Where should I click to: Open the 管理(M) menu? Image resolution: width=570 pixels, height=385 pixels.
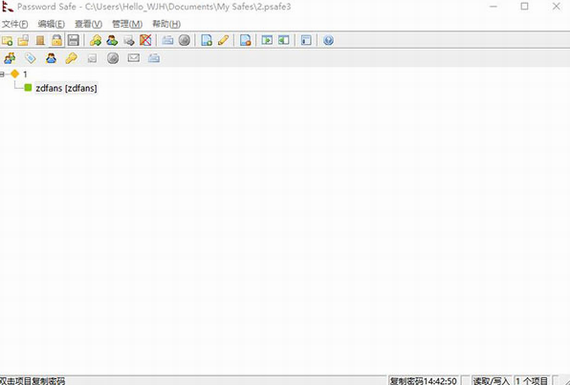pyautogui.click(x=127, y=24)
